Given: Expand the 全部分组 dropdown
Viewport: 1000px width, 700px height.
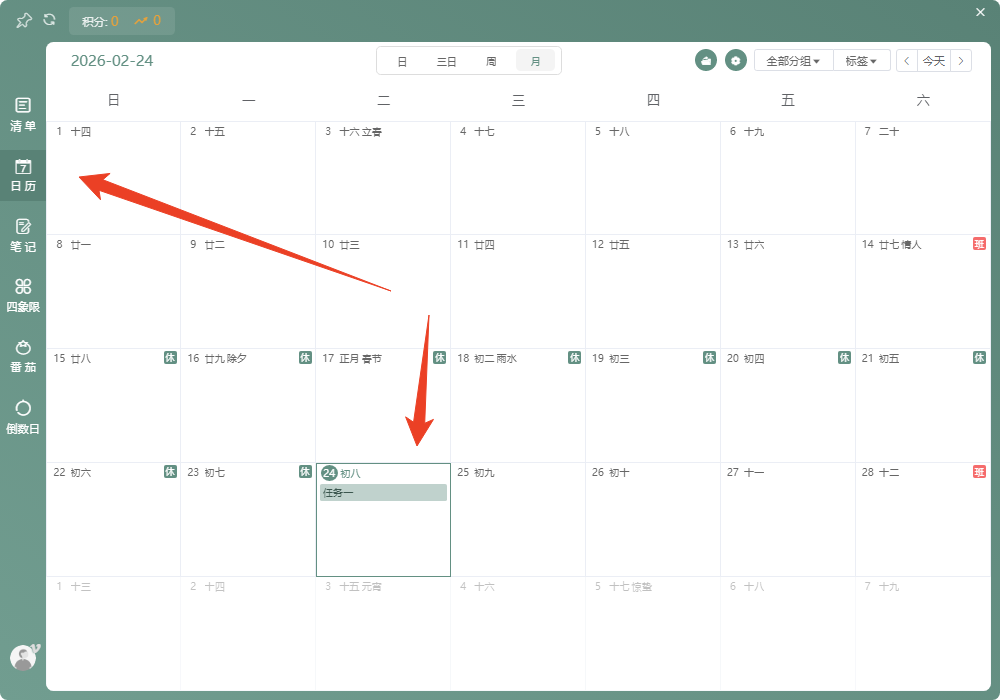Looking at the screenshot, I should [793, 61].
